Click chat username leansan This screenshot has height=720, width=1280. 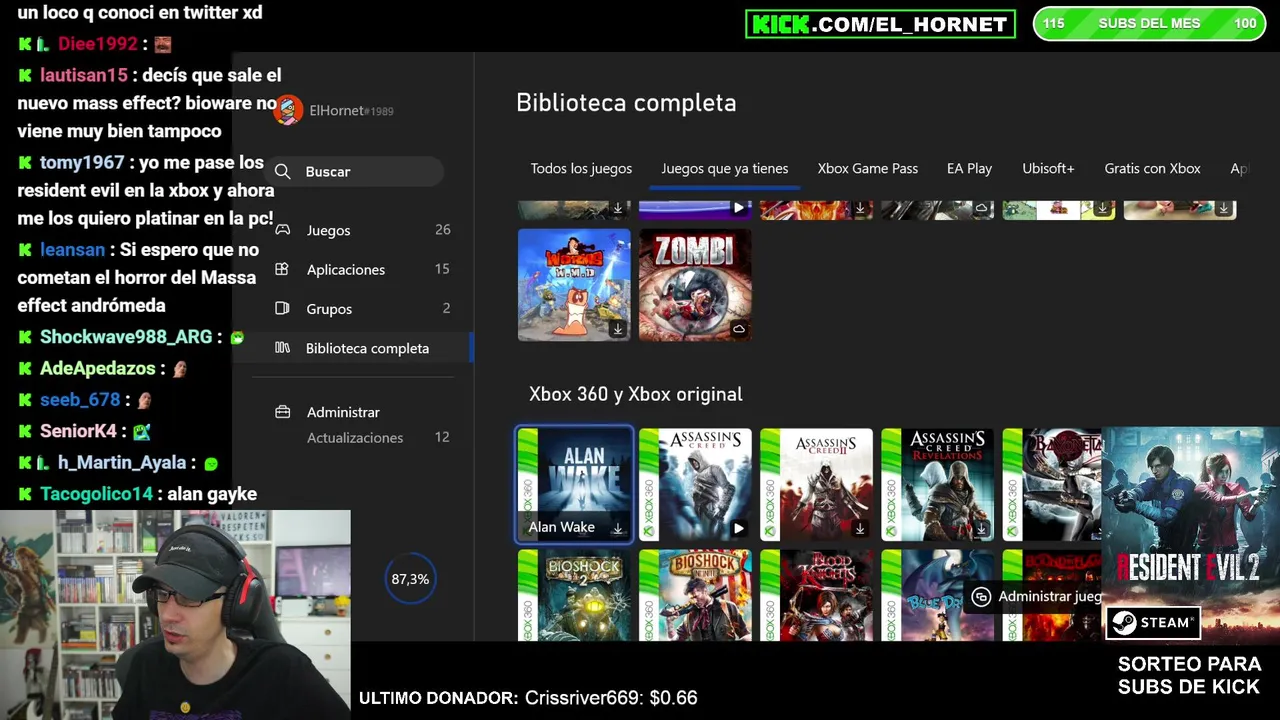[72, 250]
